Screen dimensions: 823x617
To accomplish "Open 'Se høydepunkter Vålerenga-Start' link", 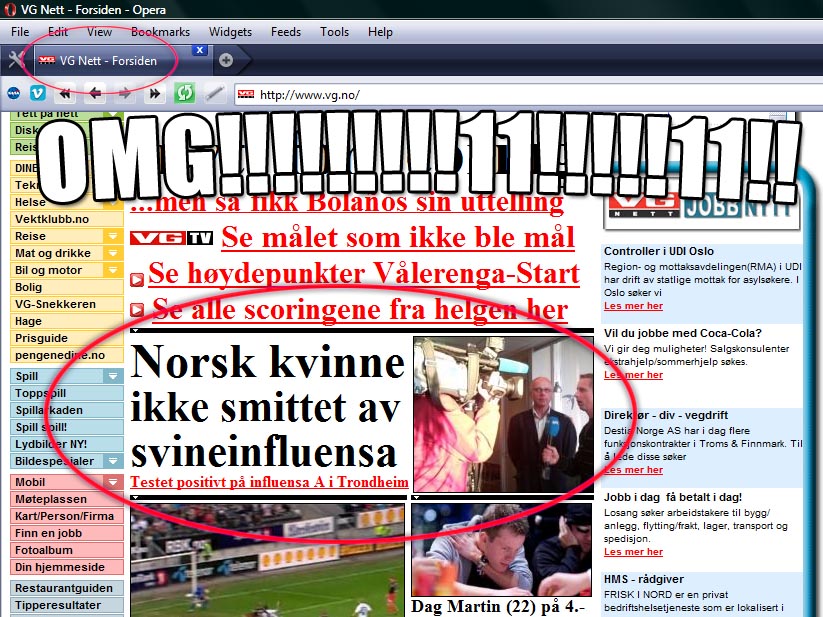I will point(364,274).
